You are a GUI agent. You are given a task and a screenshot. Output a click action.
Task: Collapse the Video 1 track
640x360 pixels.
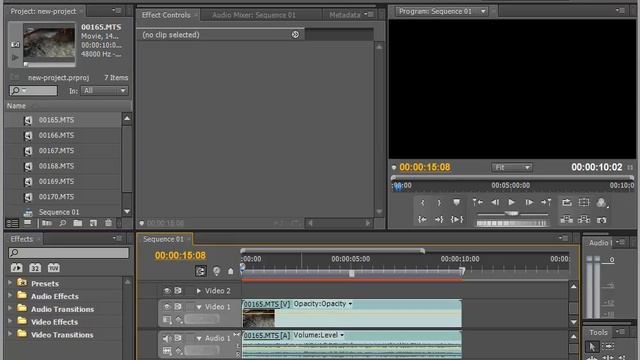pos(199,307)
